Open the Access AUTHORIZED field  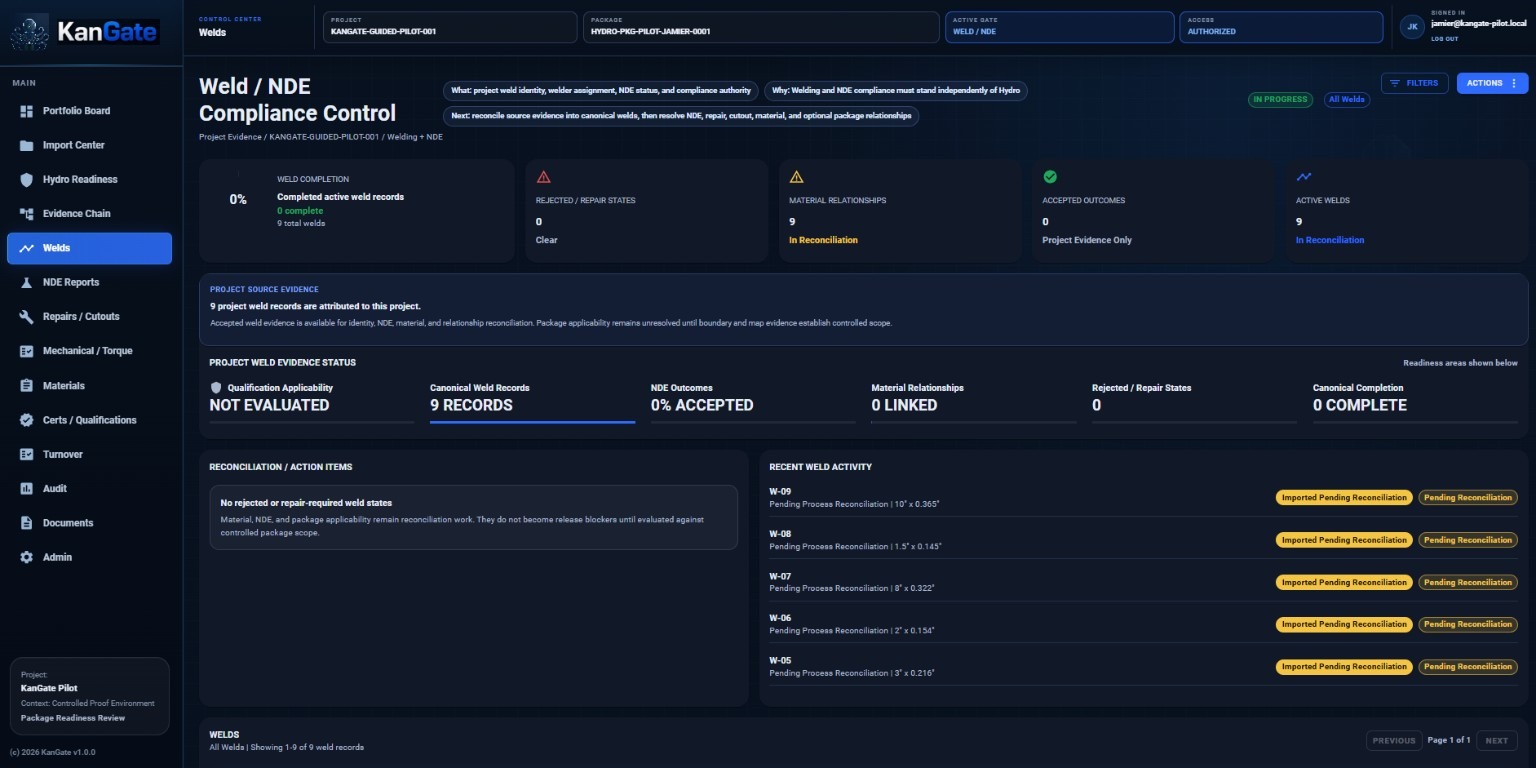click(x=1281, y=27)
